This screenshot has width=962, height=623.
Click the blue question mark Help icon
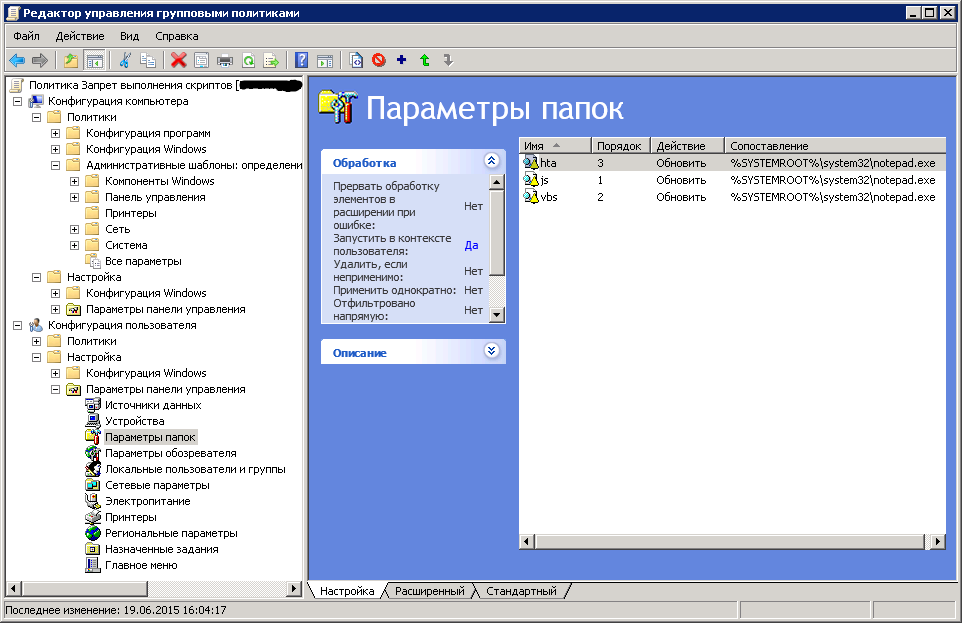(301, 60)
